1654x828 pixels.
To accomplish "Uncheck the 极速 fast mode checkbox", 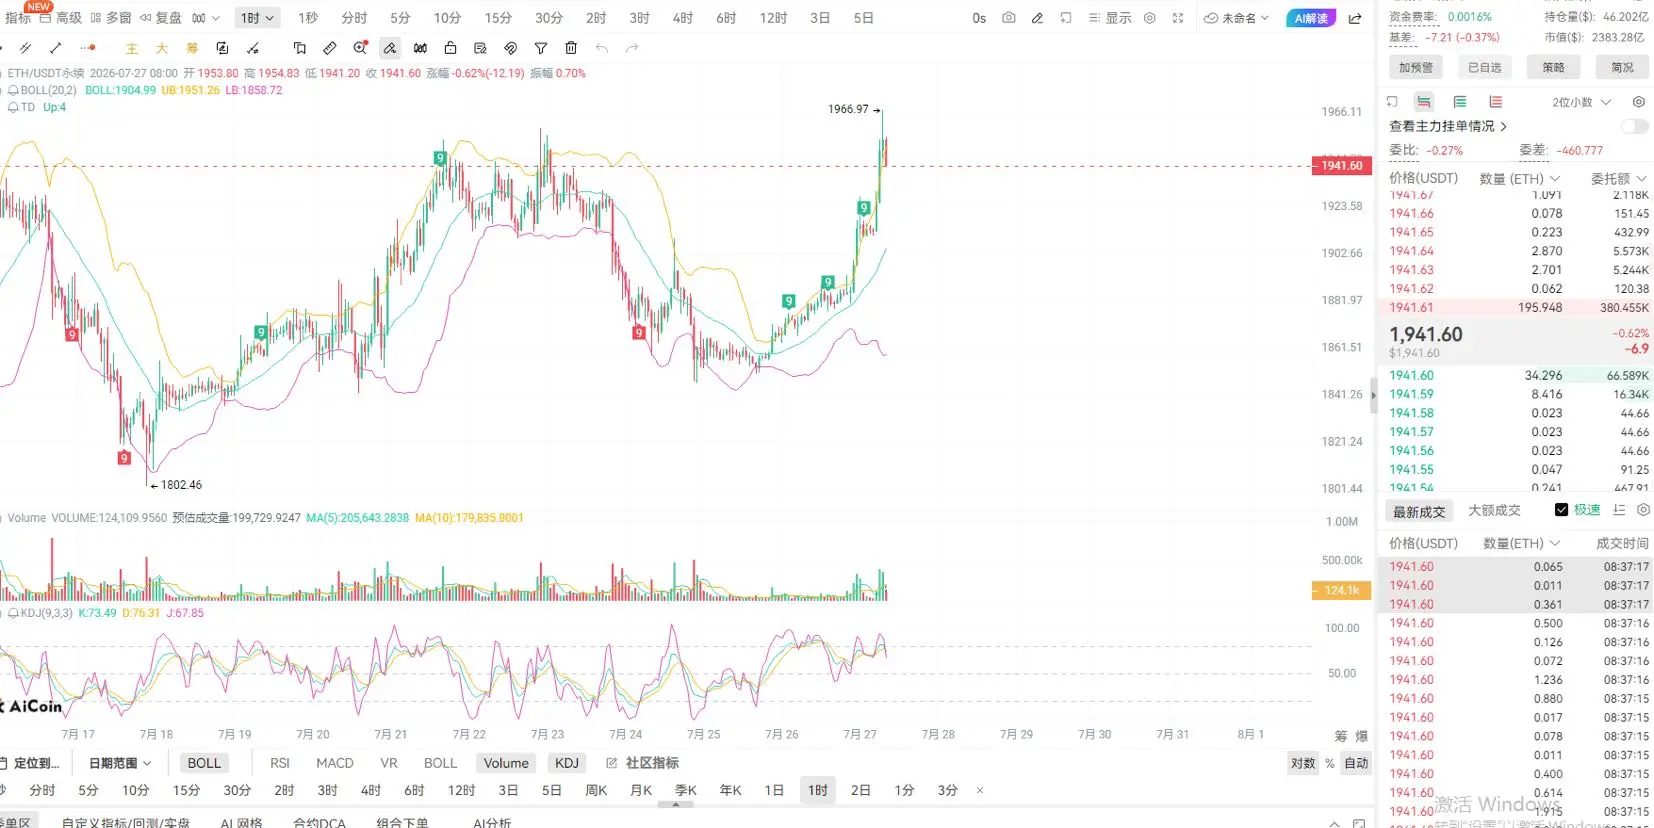I will (x=1561, y=510).
